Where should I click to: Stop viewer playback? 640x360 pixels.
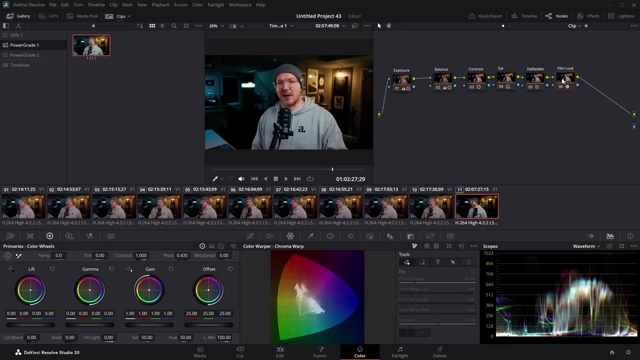[276, 179]
